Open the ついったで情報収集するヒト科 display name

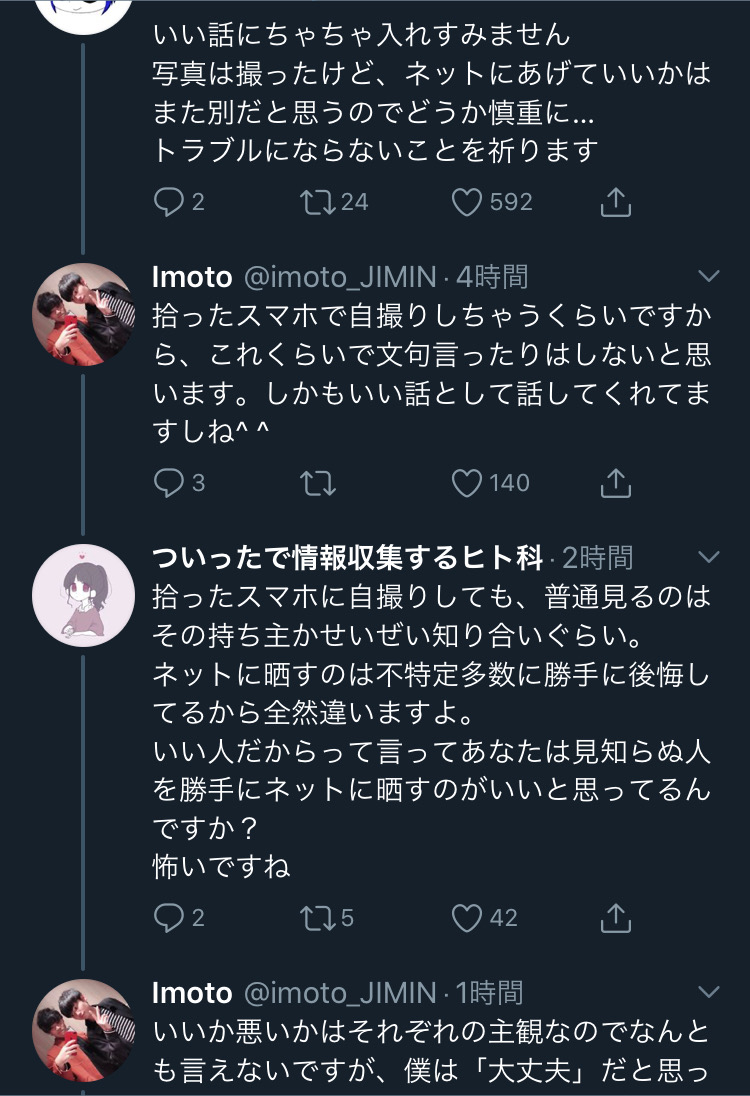pos(348,557)
